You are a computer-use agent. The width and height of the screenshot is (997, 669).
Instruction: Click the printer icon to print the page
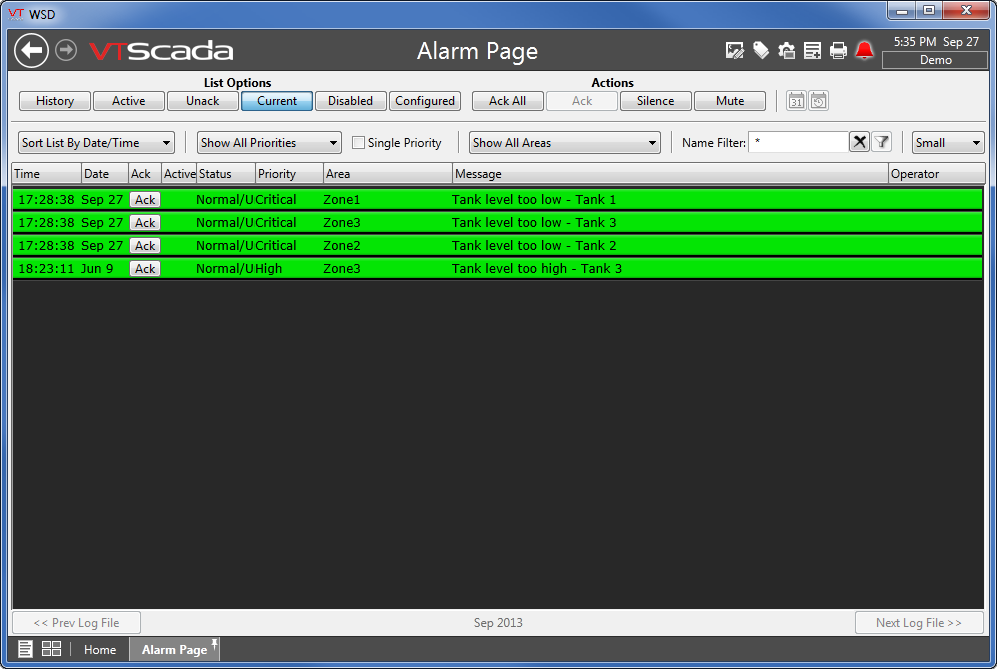point(838,50)
